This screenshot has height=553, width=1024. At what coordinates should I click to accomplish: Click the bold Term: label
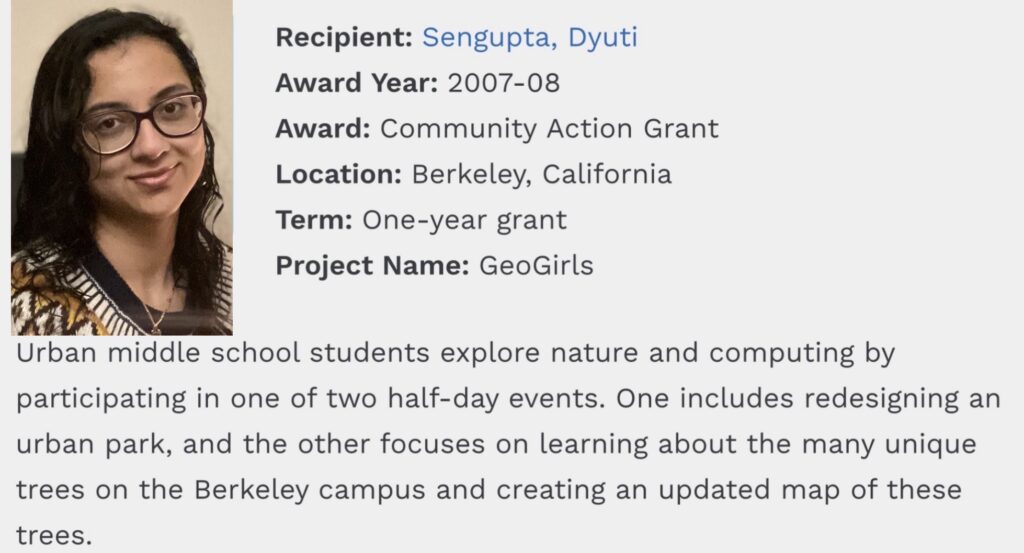tap(313, 220)
